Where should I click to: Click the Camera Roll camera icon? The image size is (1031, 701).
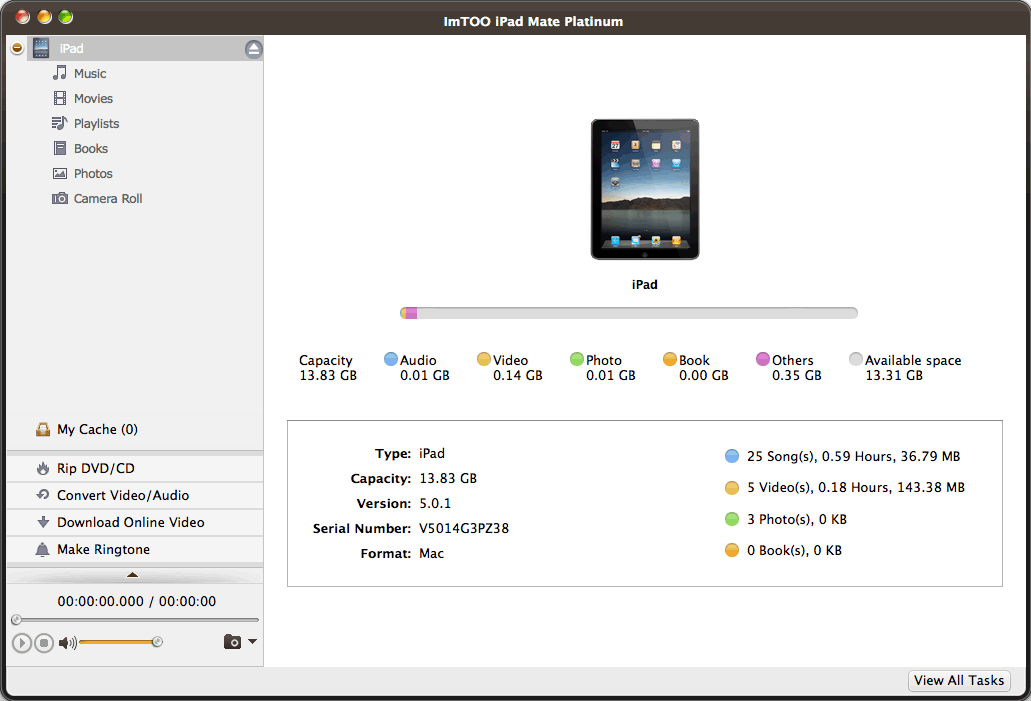point(60,198)
